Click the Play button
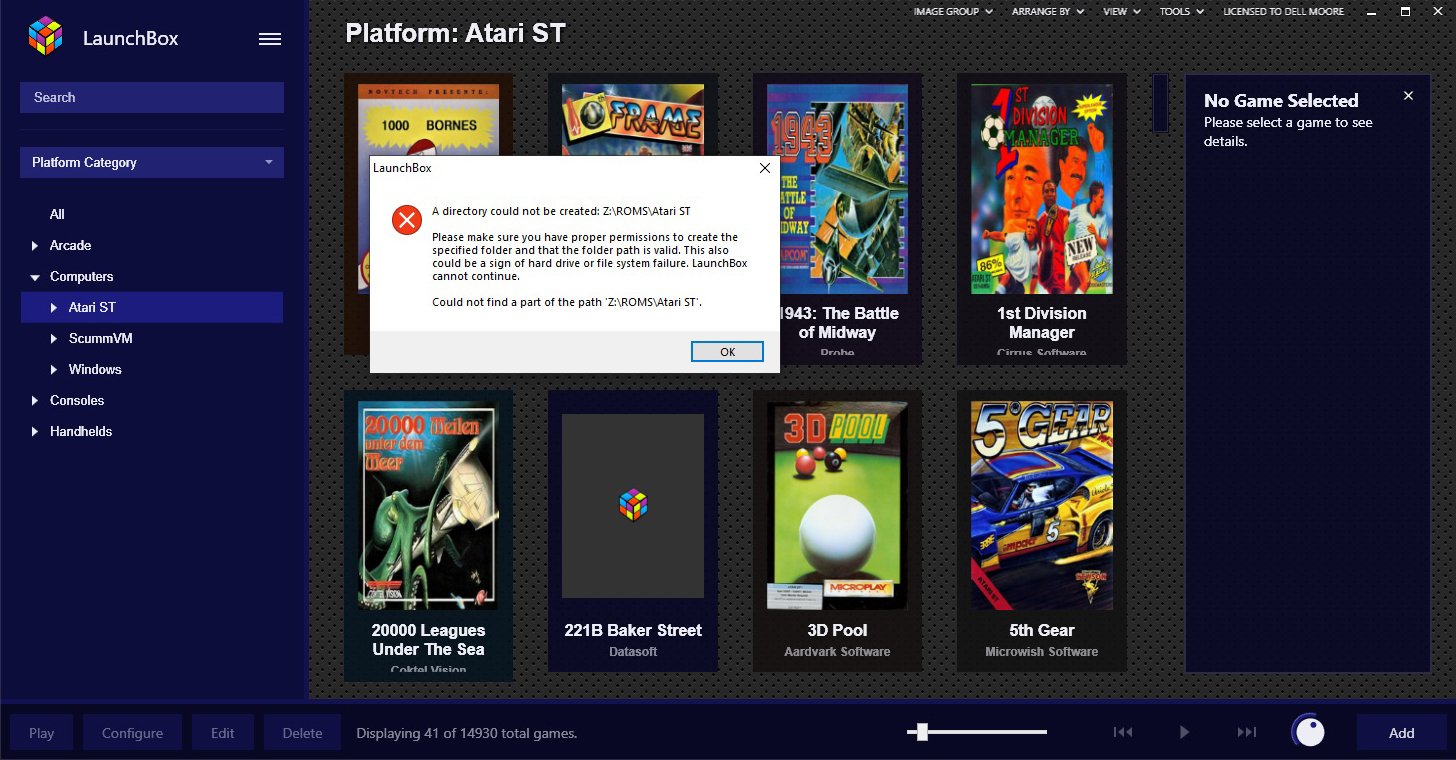The width and height of the screenshot is (1456, 760). click(x=42, y=733)
